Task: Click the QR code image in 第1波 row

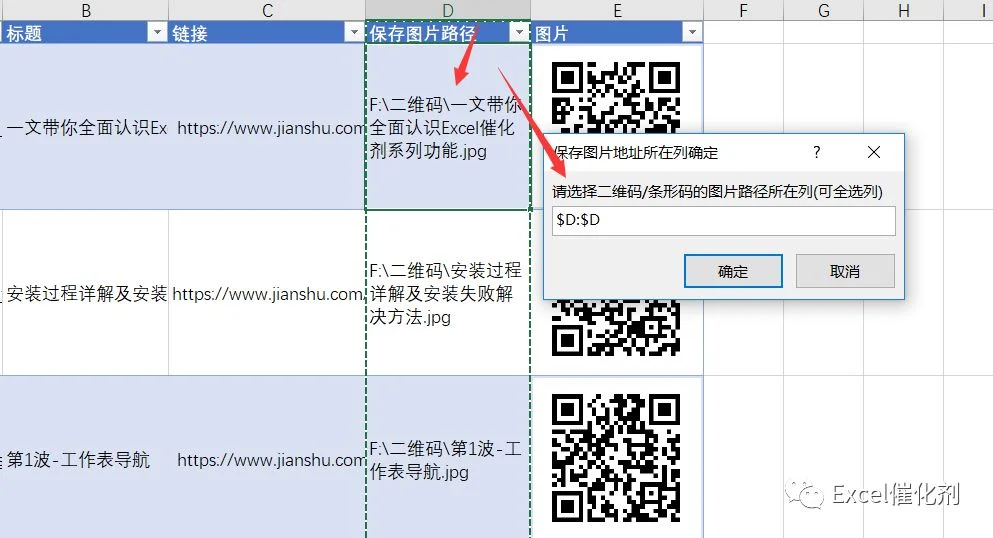Action: pos(616,457)
